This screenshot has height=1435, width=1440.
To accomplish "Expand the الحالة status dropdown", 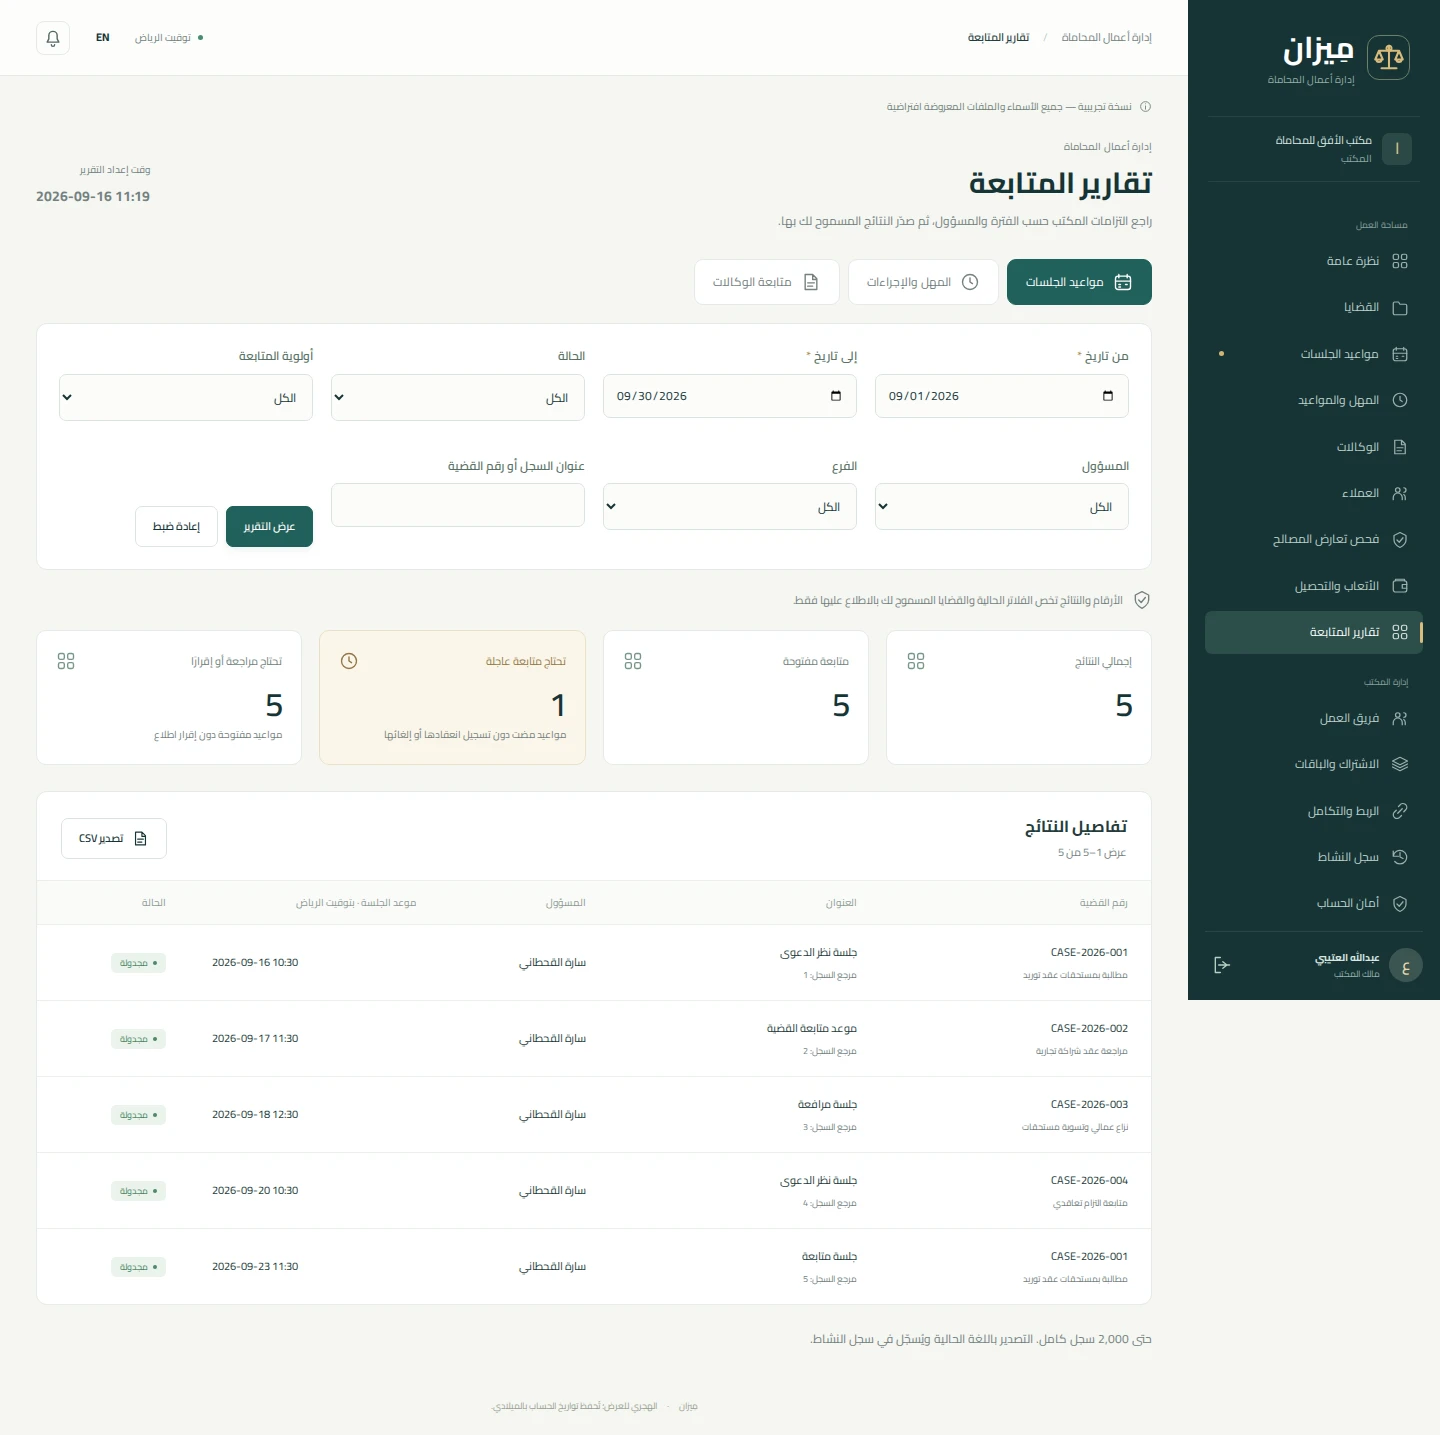I will click(458, 397).
